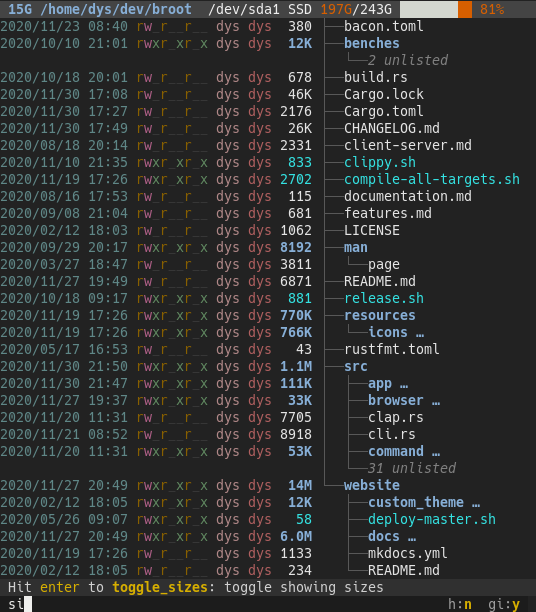Screen dimensions: 536x612
Task: Toggle the gitignore flag gi:y
Action: [x=504, y=604]
